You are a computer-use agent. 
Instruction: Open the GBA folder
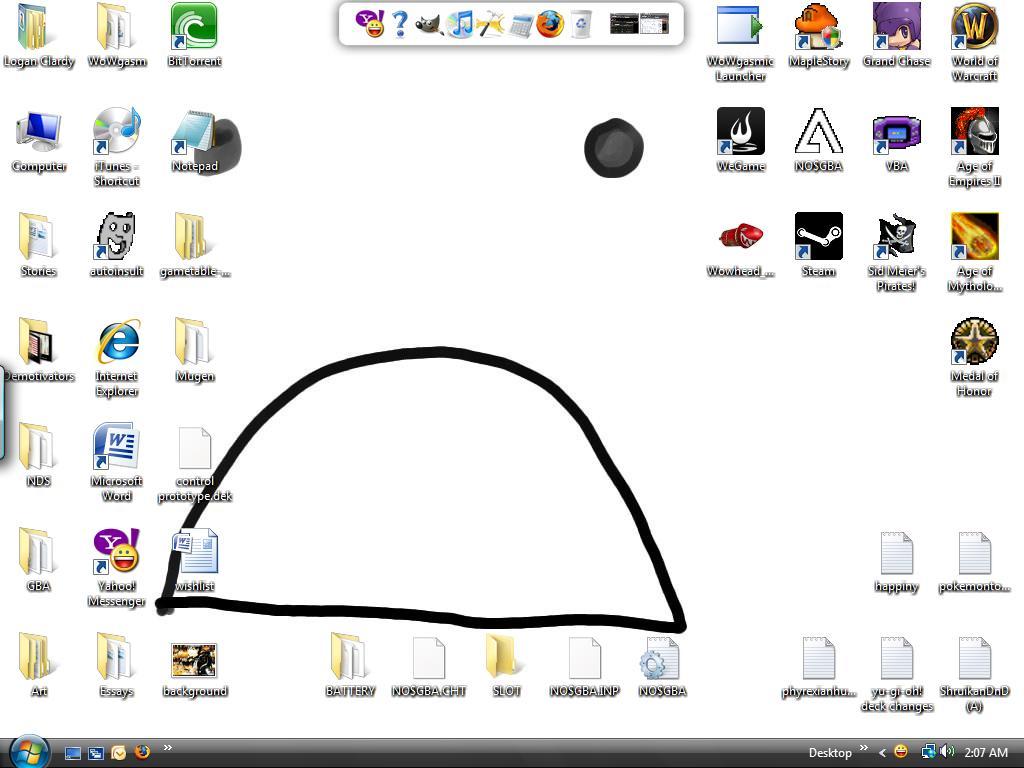tap(39, 560)
